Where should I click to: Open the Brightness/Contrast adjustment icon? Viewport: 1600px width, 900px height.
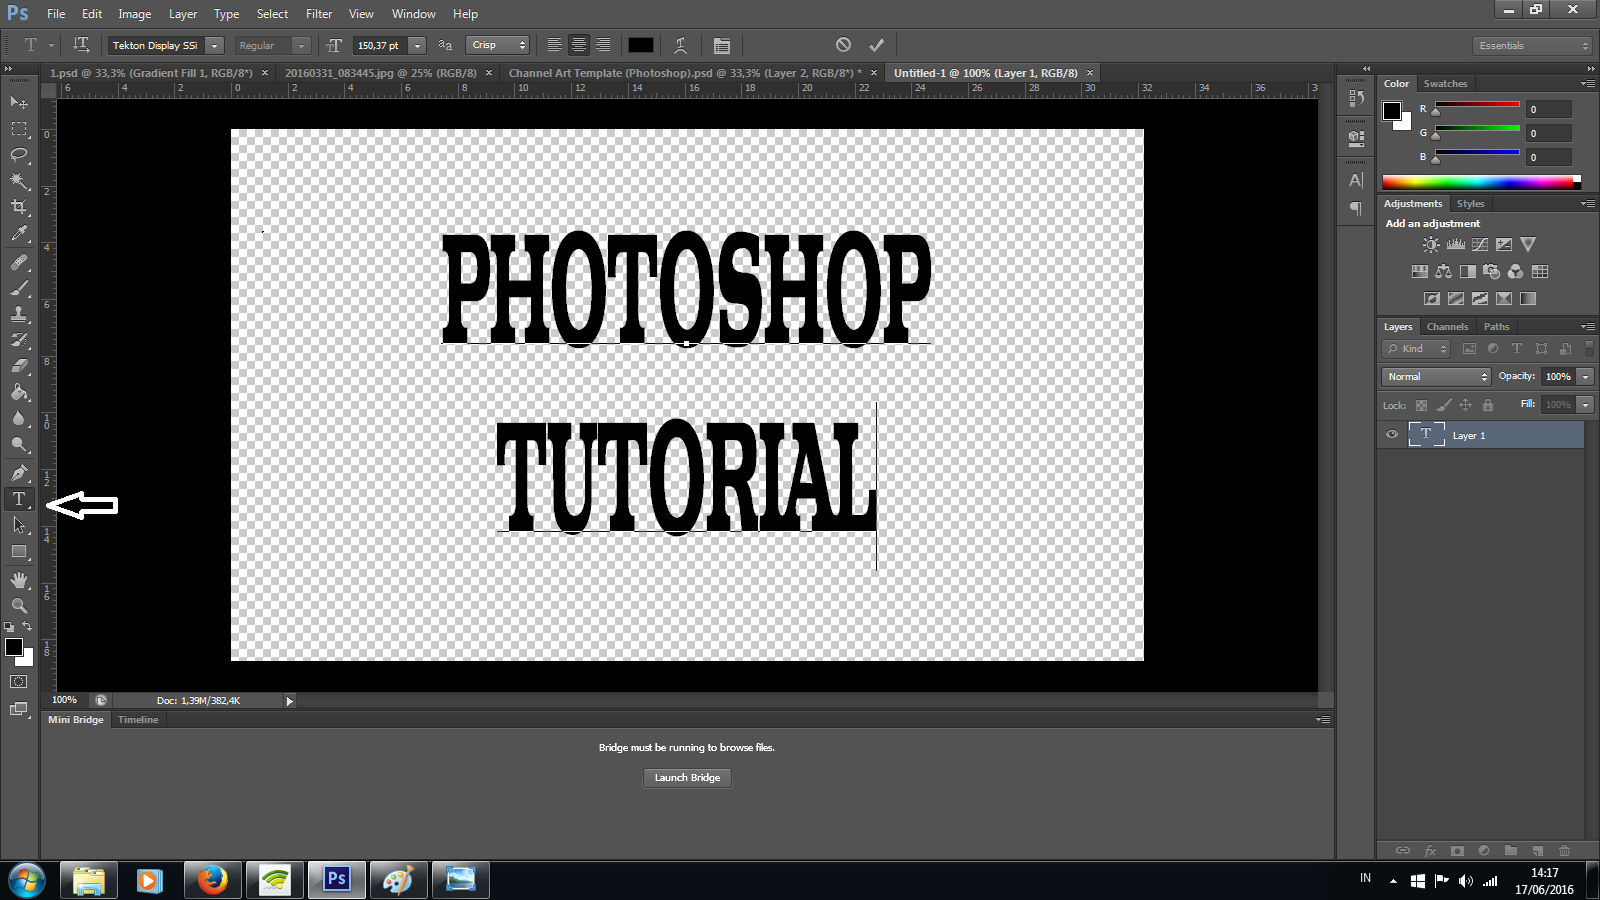(1431, 243)
